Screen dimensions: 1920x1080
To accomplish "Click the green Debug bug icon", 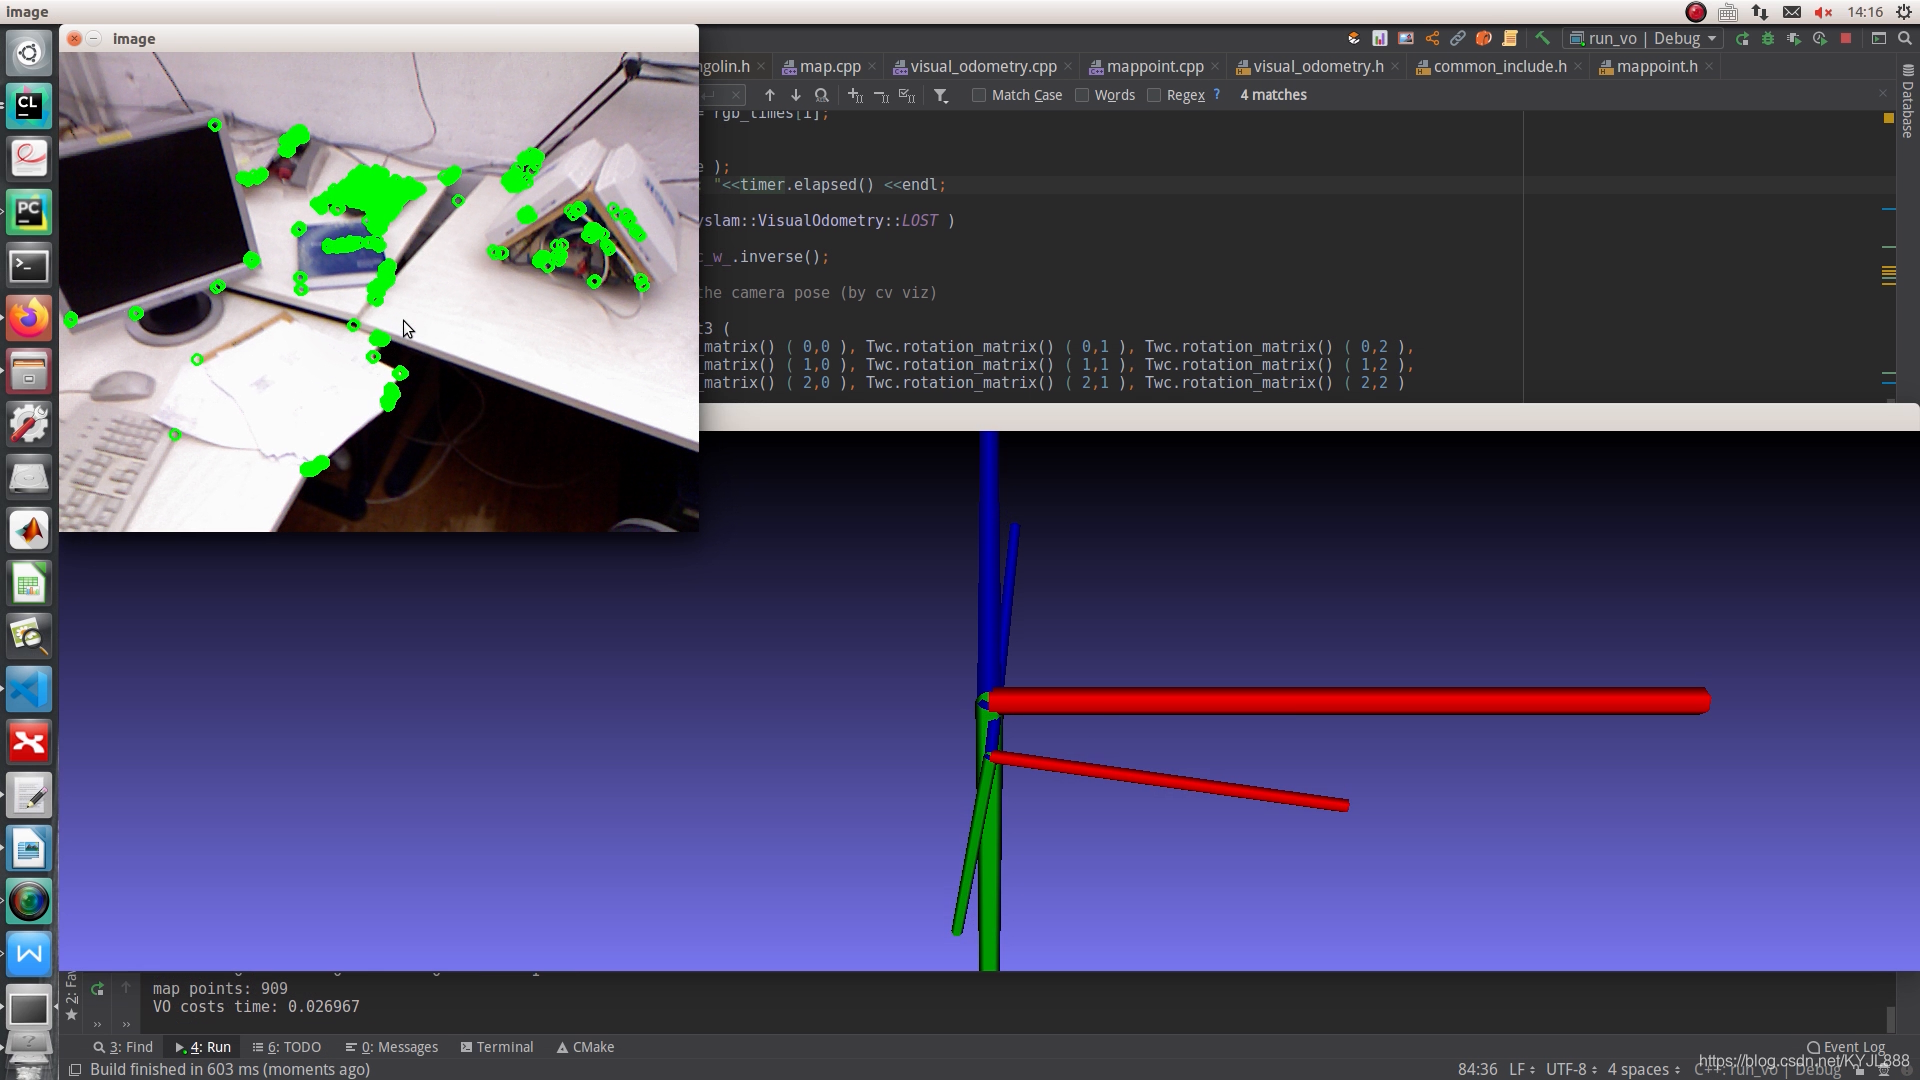I will pos(1768,38).
